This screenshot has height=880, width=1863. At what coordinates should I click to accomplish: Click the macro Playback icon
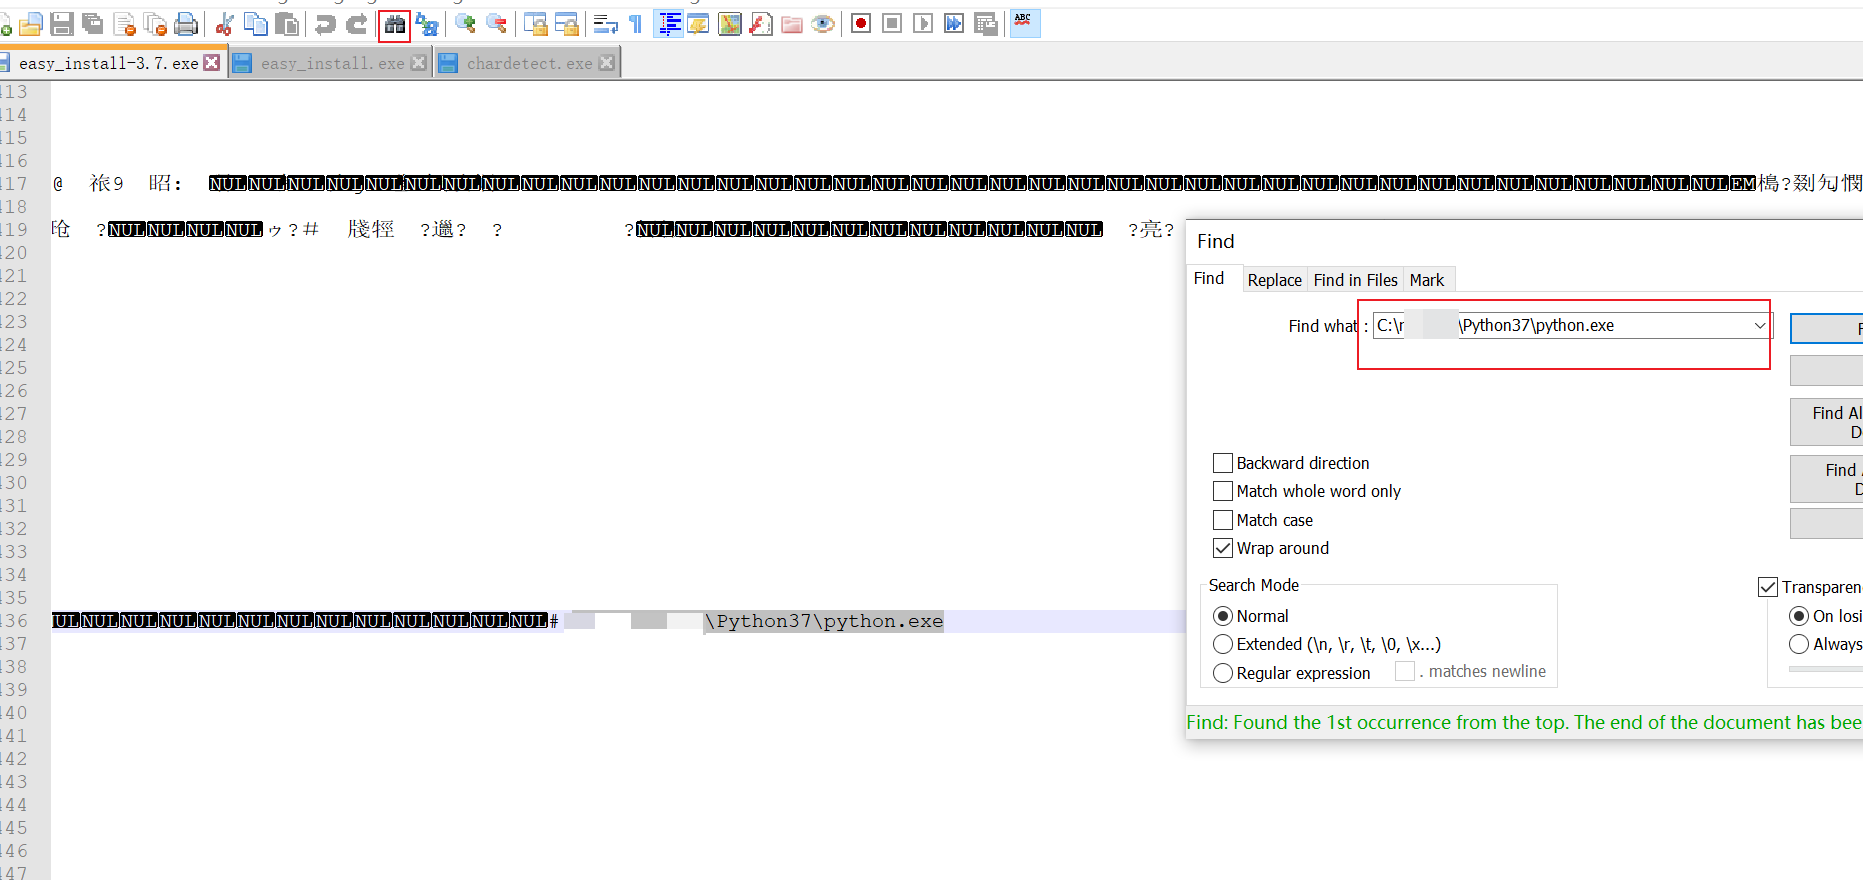[923, 24]
